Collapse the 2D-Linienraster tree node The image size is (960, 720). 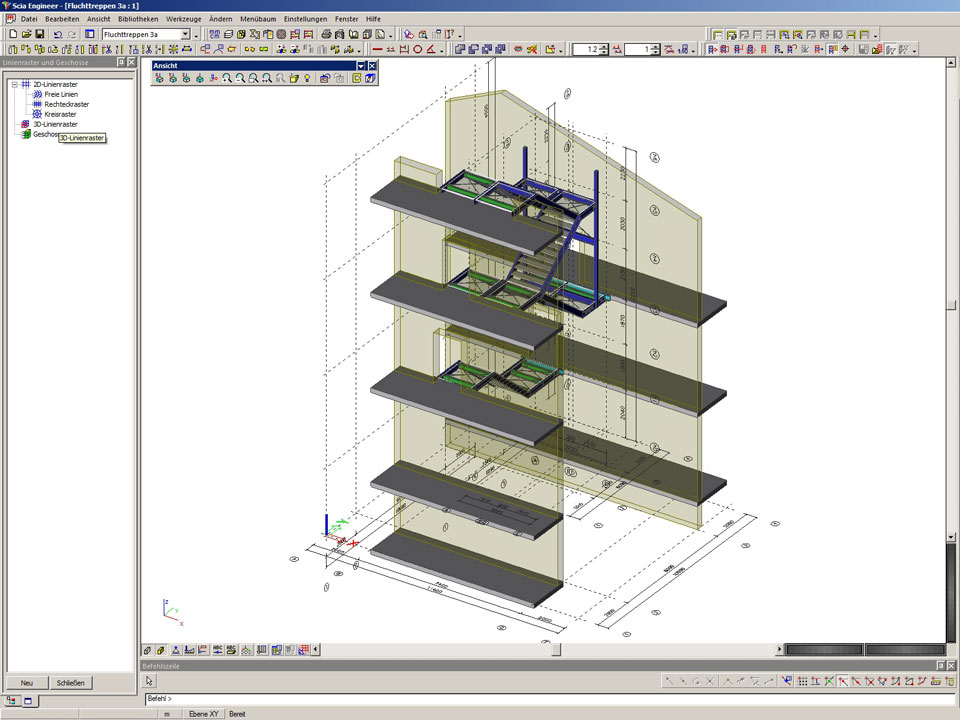pyautogui.click(x=15, y=84)
